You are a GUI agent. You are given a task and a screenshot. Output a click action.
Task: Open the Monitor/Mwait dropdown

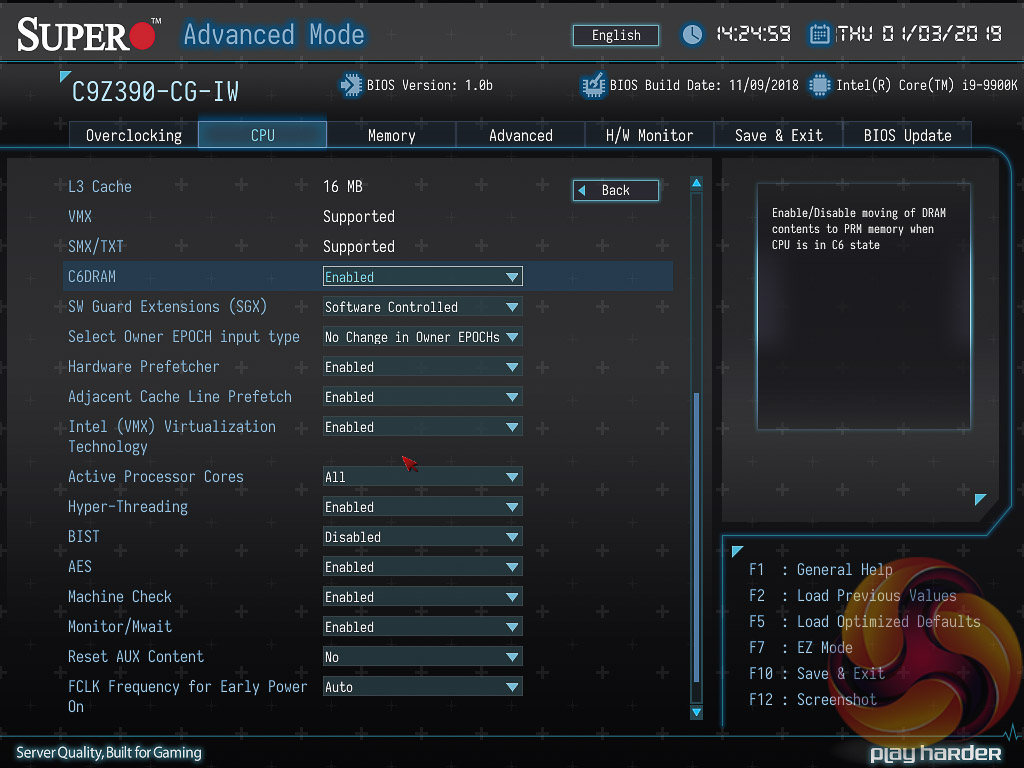coord(423,627)
